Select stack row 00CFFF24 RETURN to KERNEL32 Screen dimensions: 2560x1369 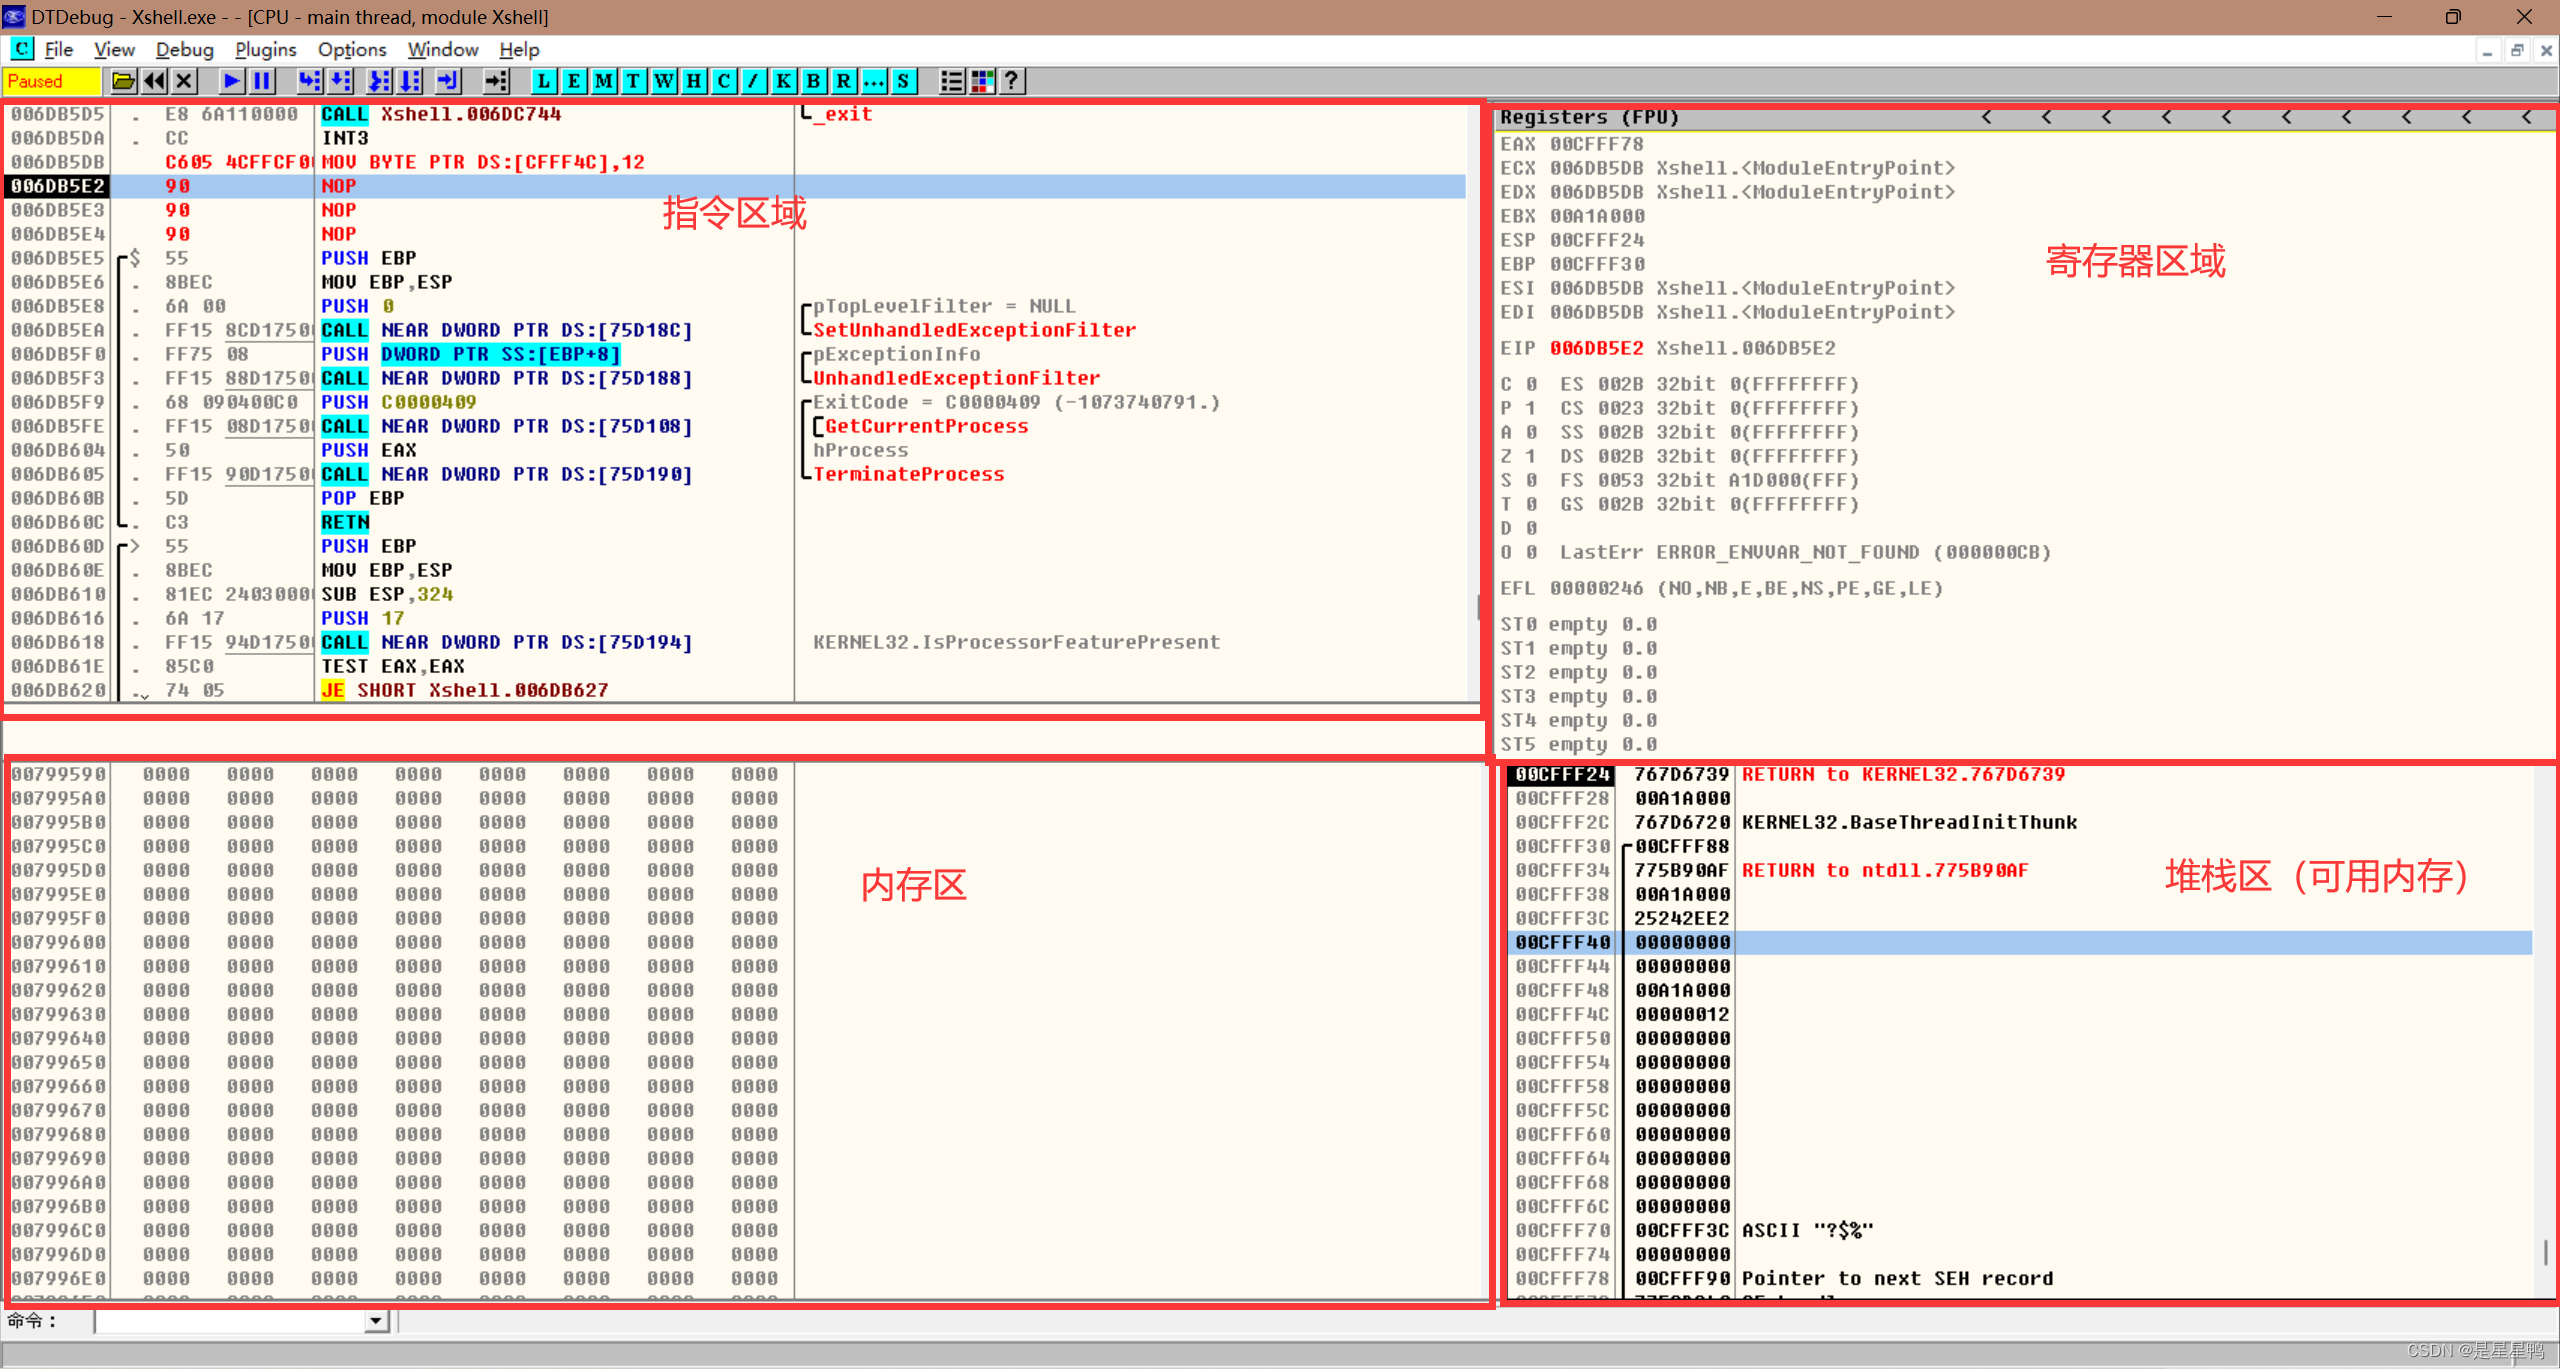click(2019, 774)
